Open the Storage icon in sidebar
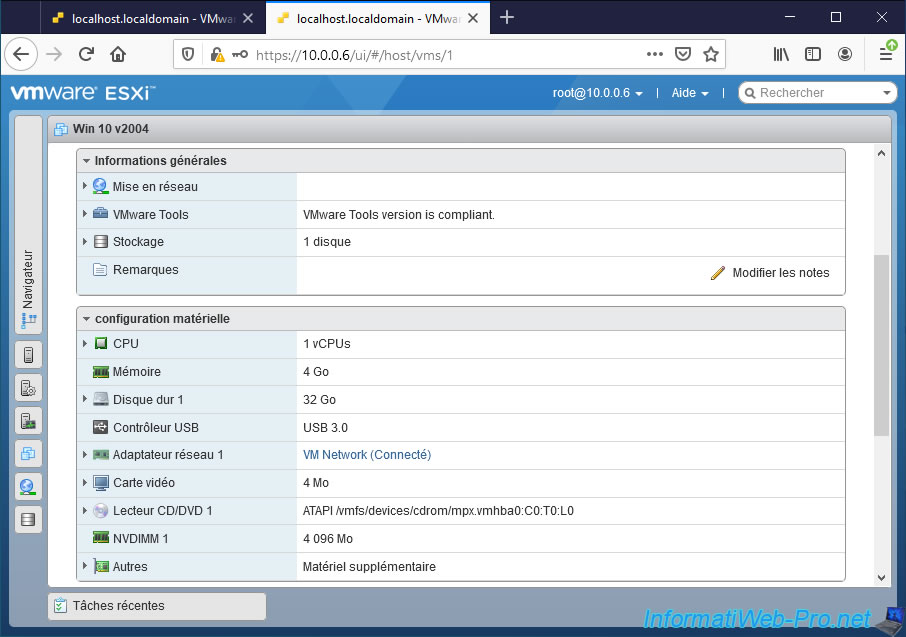The height and width of the screenshot is (637, 906). click(x=28, y=519)
